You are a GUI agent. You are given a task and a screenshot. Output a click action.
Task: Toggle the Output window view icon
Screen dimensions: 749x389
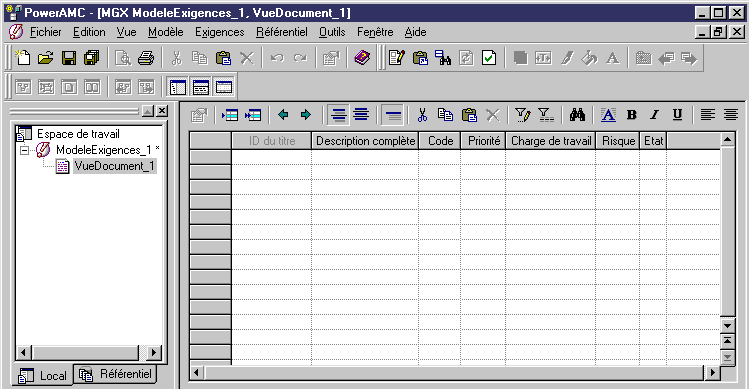[x=201, y=87]
